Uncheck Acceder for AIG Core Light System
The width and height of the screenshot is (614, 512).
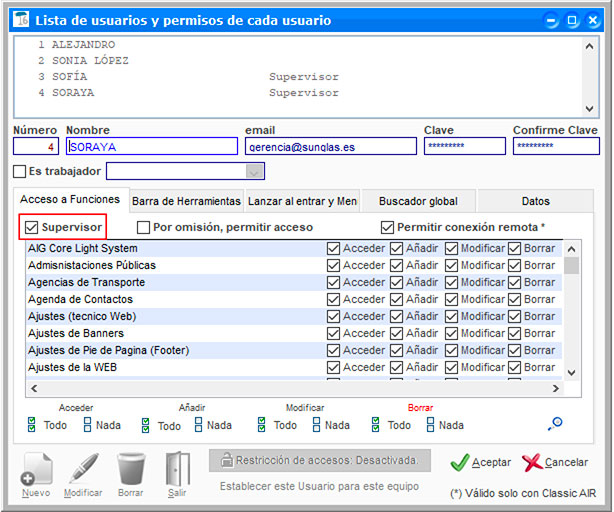[x=333, y=248]
